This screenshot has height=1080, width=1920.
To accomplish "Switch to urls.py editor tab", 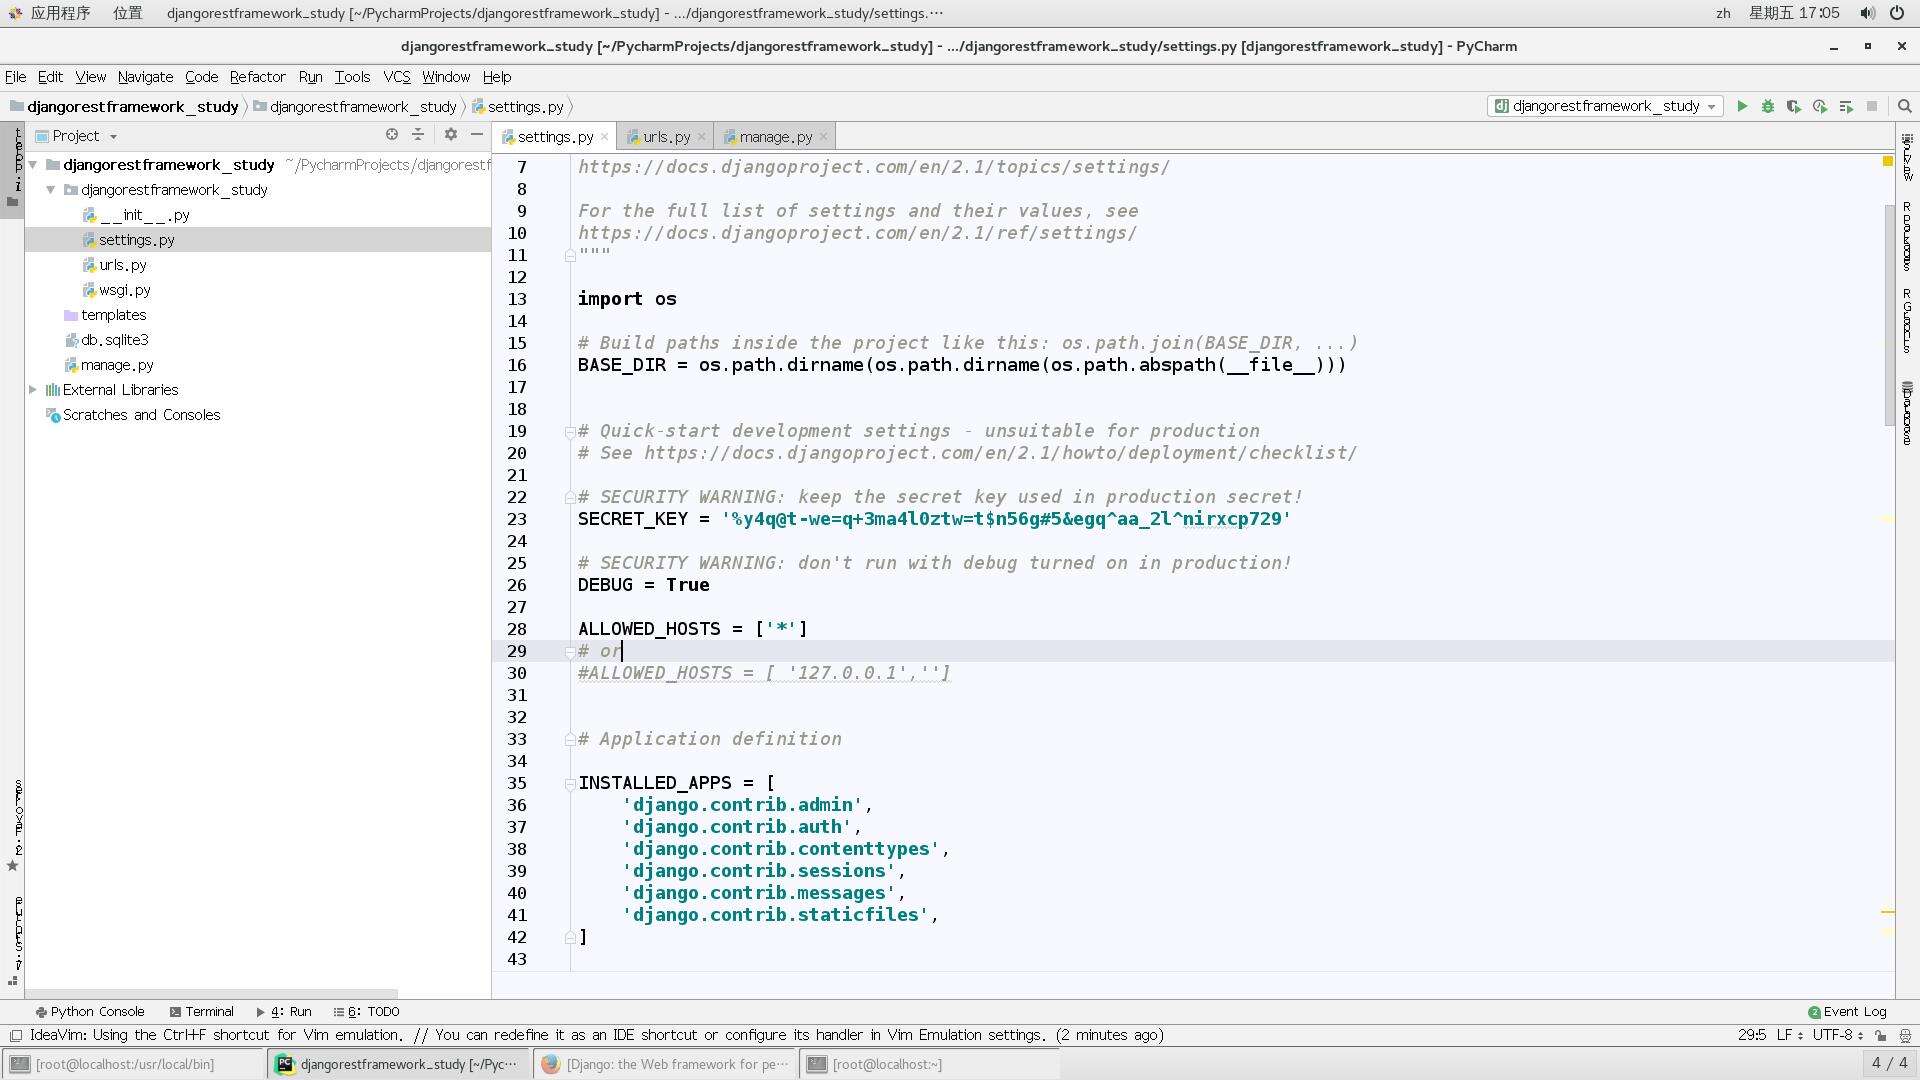I will click(x=666, y=137).
